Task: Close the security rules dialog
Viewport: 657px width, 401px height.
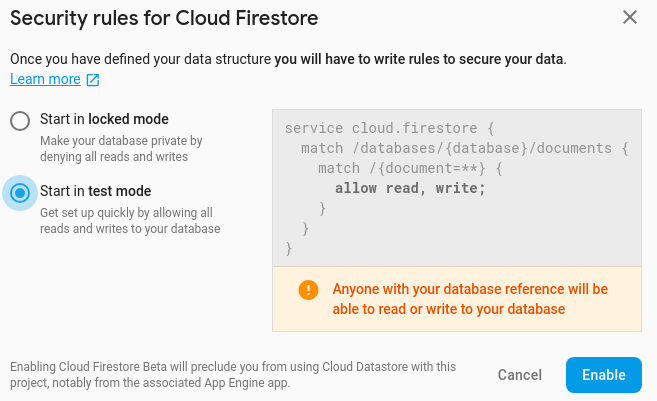Action: 630,18
